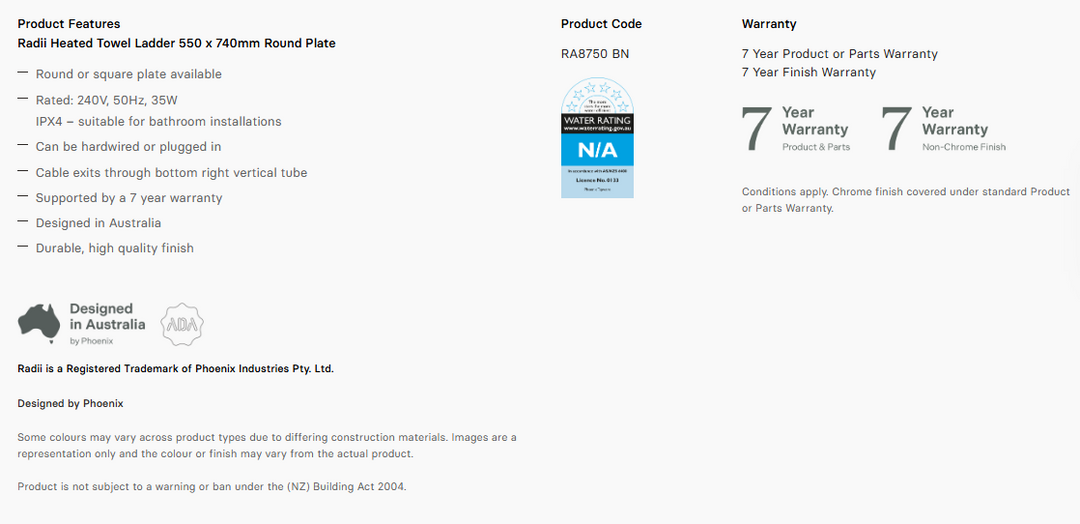Click the Designed in Australia by Phoenix text logo

(x=107, y=324)
